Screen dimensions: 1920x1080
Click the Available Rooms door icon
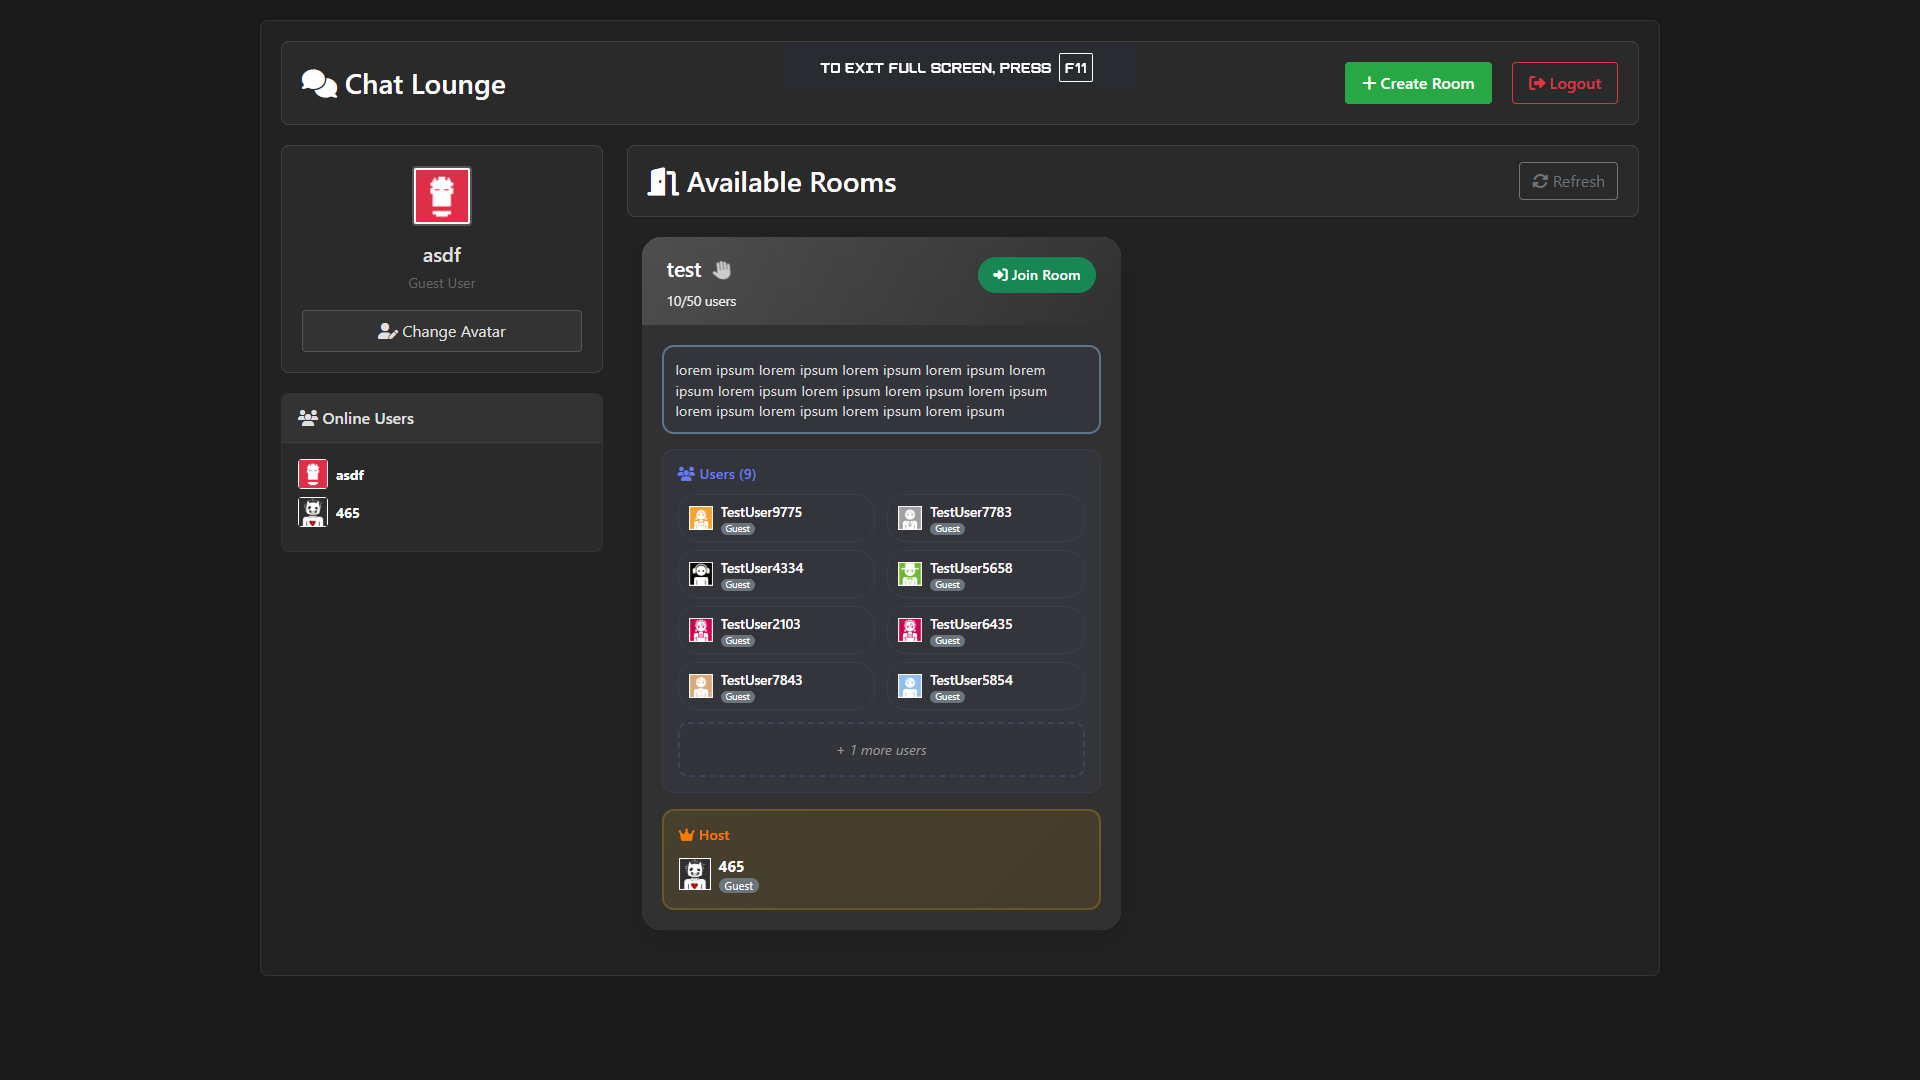tap(663, 182)
